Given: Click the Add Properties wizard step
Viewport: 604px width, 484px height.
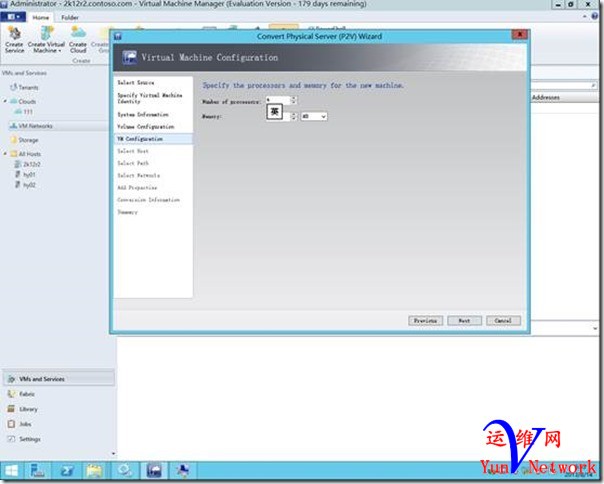Looking at the screenshot, I should click(x=137, y=188).
